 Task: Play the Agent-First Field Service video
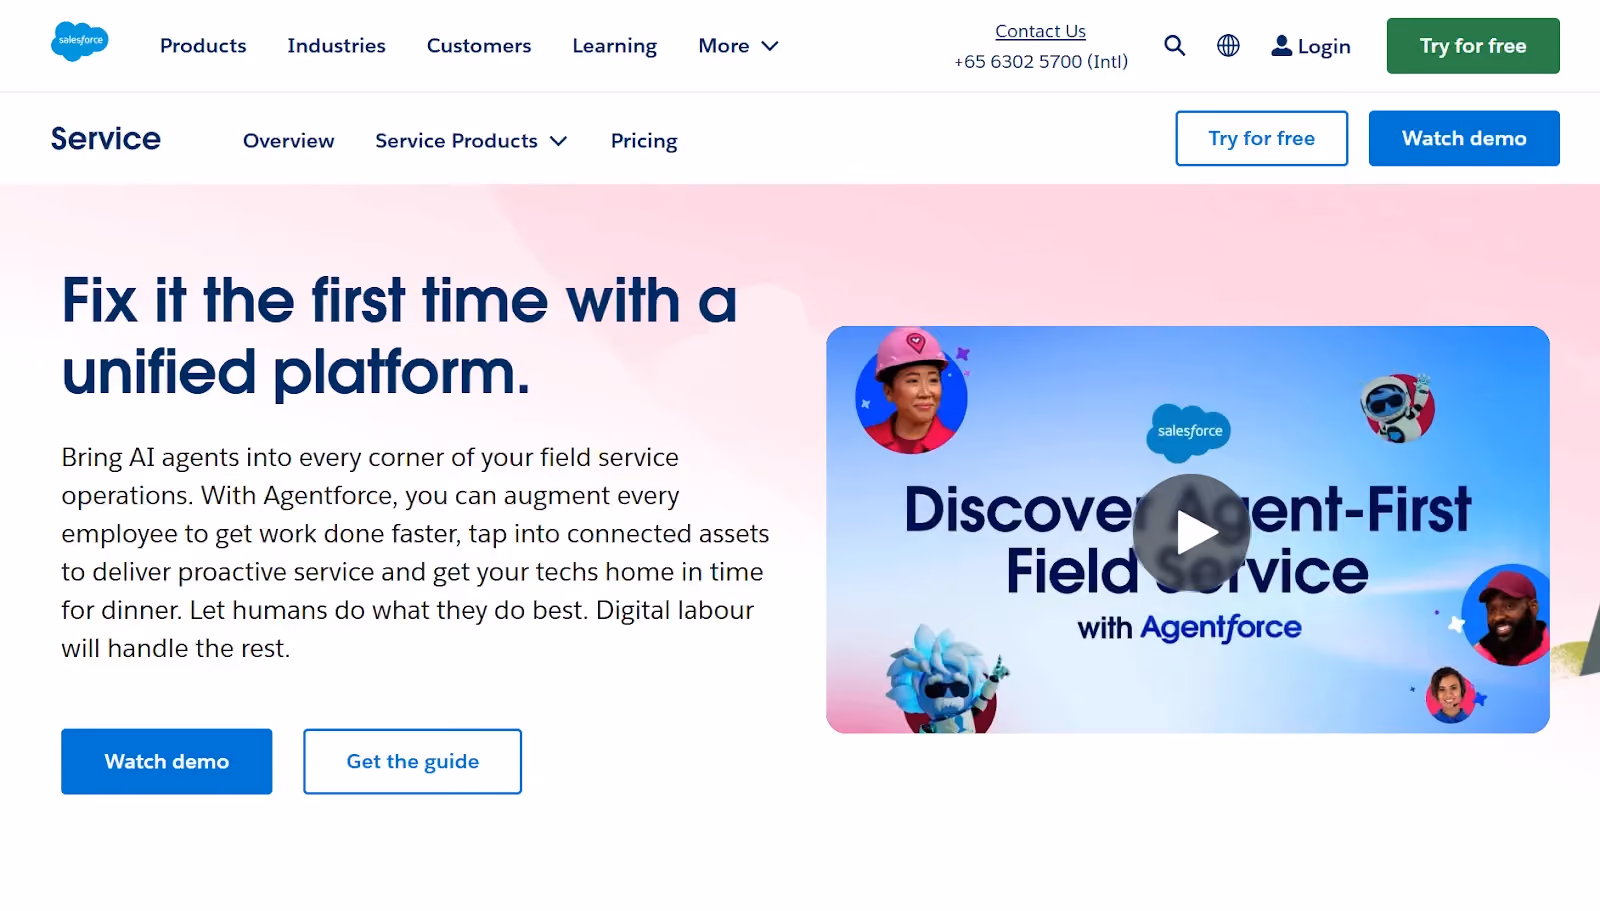1192,532
